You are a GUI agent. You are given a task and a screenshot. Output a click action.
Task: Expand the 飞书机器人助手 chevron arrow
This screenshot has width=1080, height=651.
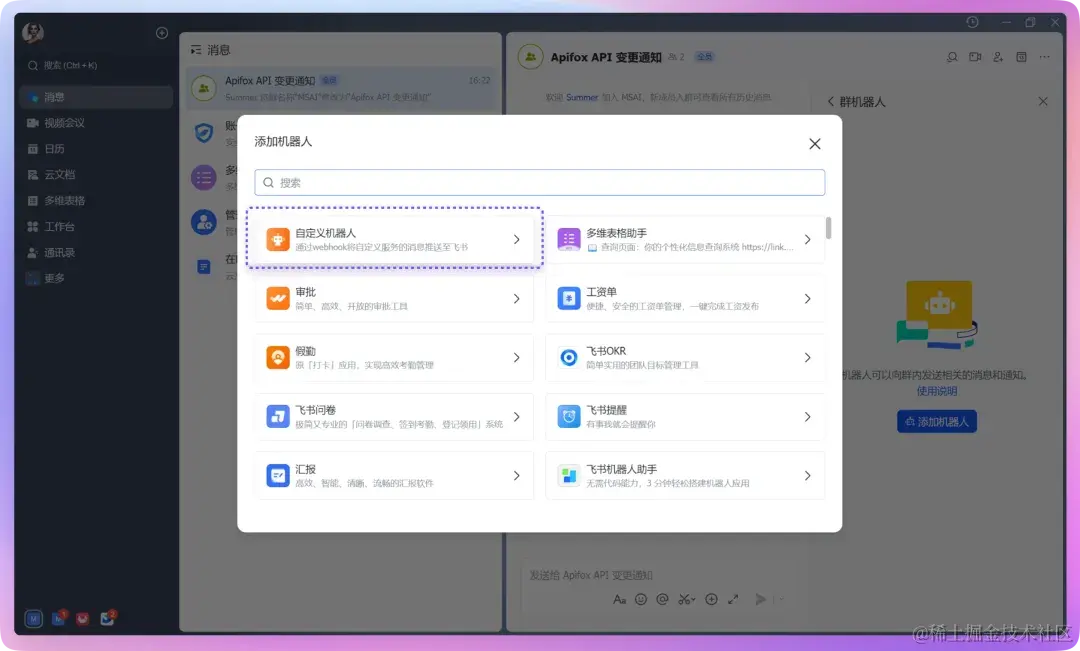point(807,475)
